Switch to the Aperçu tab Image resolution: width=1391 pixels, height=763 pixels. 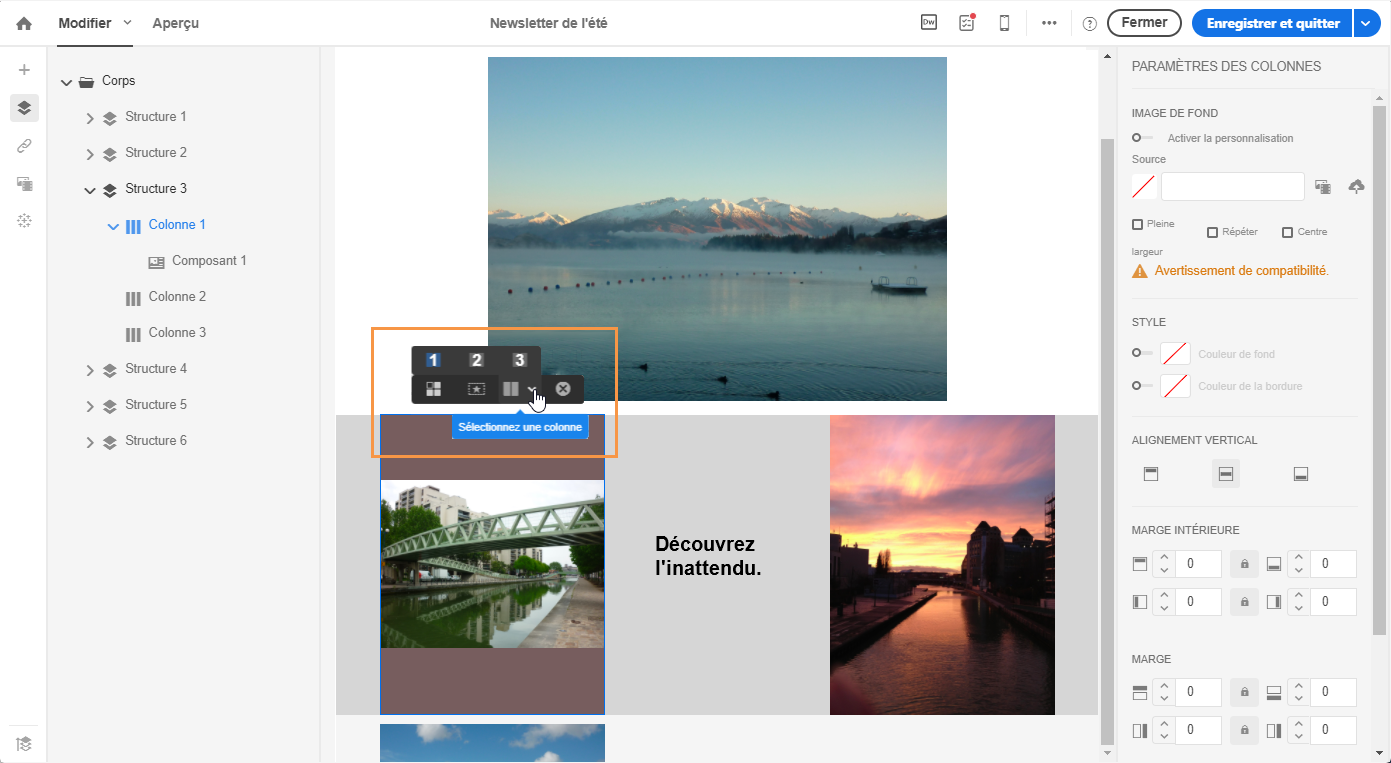[x=175, y=23]
